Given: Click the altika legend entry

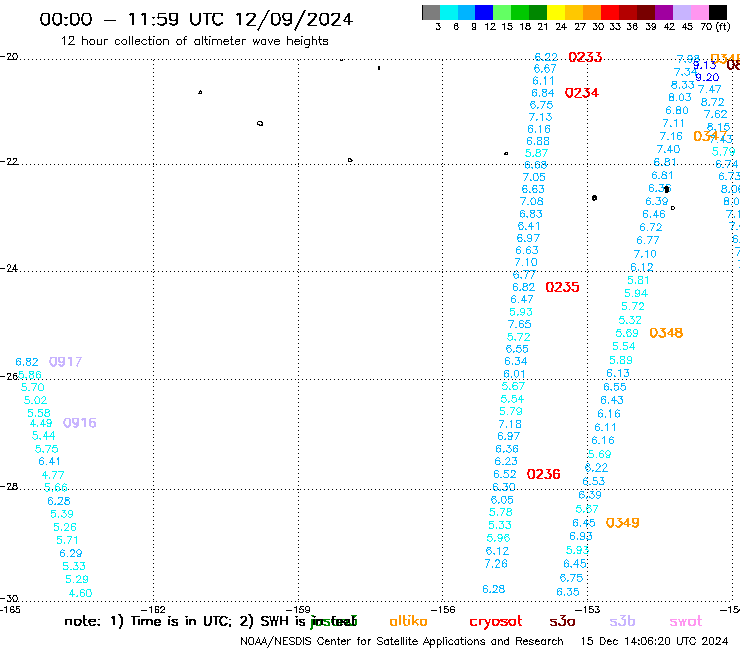Looking at the screenshot, I should (408, 621).
